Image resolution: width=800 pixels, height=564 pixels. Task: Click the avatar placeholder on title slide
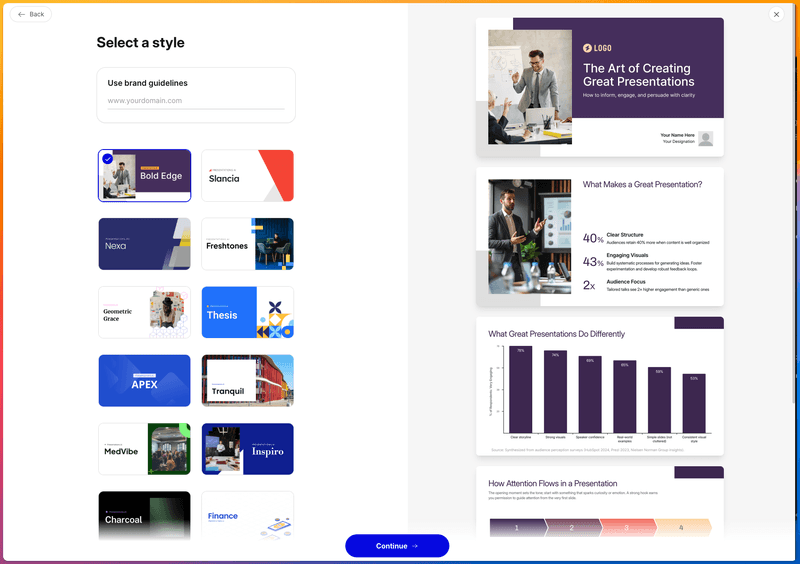click(x=706, y=138)
